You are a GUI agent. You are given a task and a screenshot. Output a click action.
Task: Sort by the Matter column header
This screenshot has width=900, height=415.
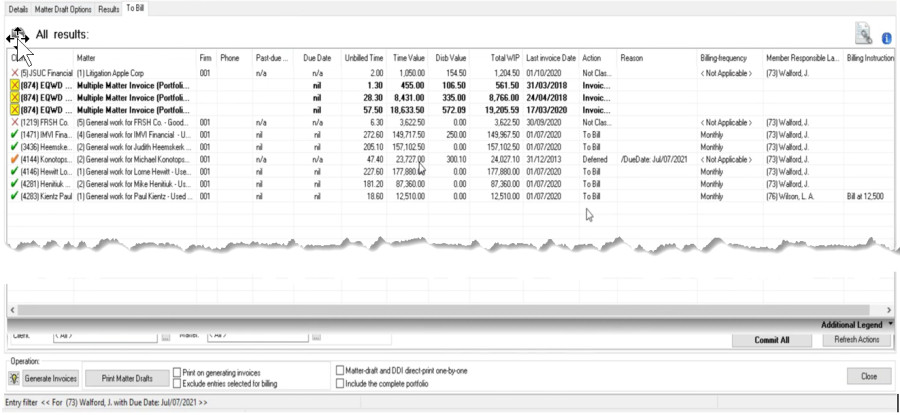(135, 58)
